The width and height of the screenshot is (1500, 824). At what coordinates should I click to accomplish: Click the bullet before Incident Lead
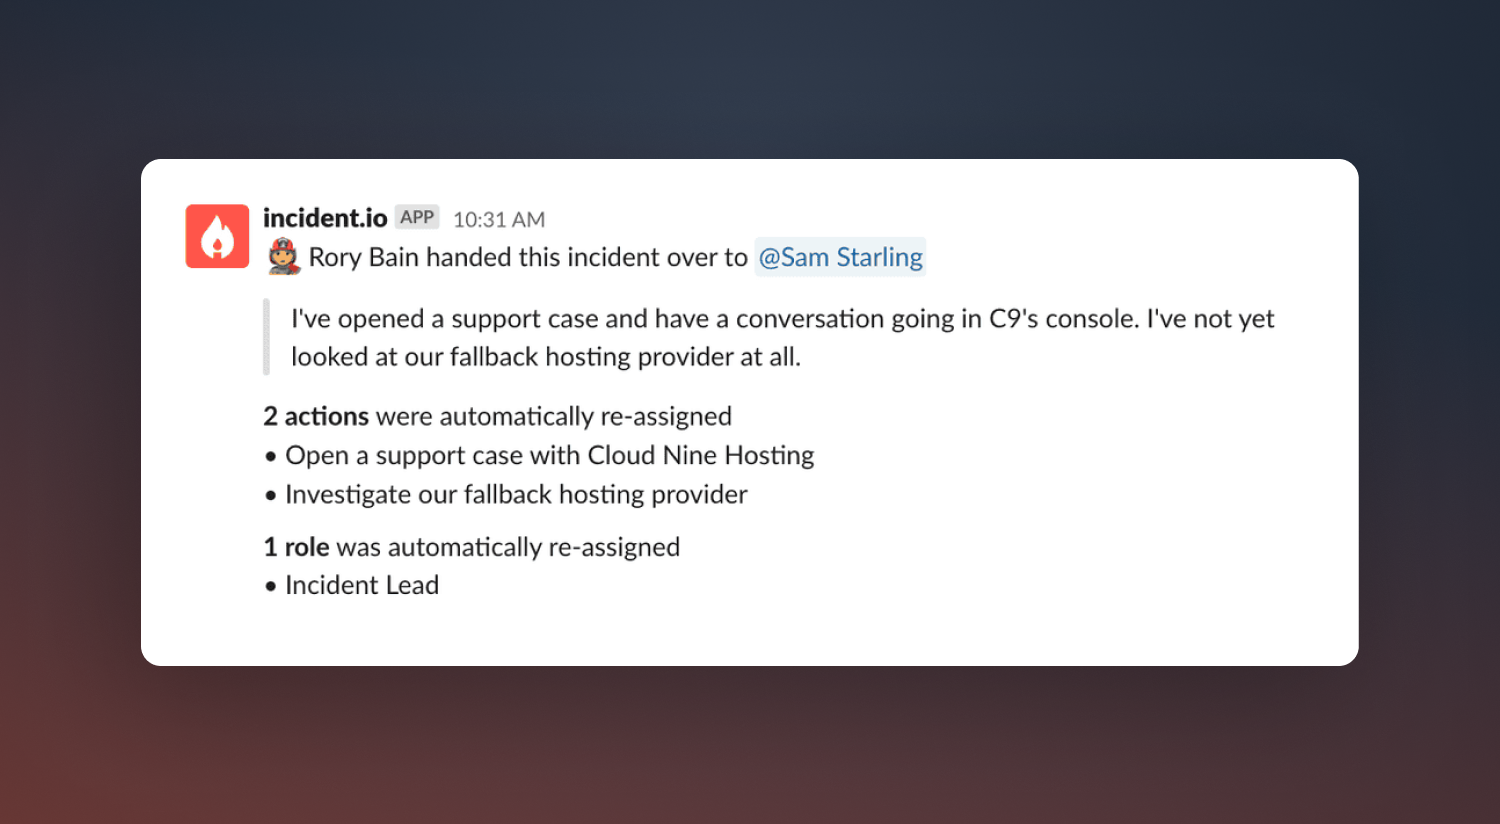coord(270,587)
